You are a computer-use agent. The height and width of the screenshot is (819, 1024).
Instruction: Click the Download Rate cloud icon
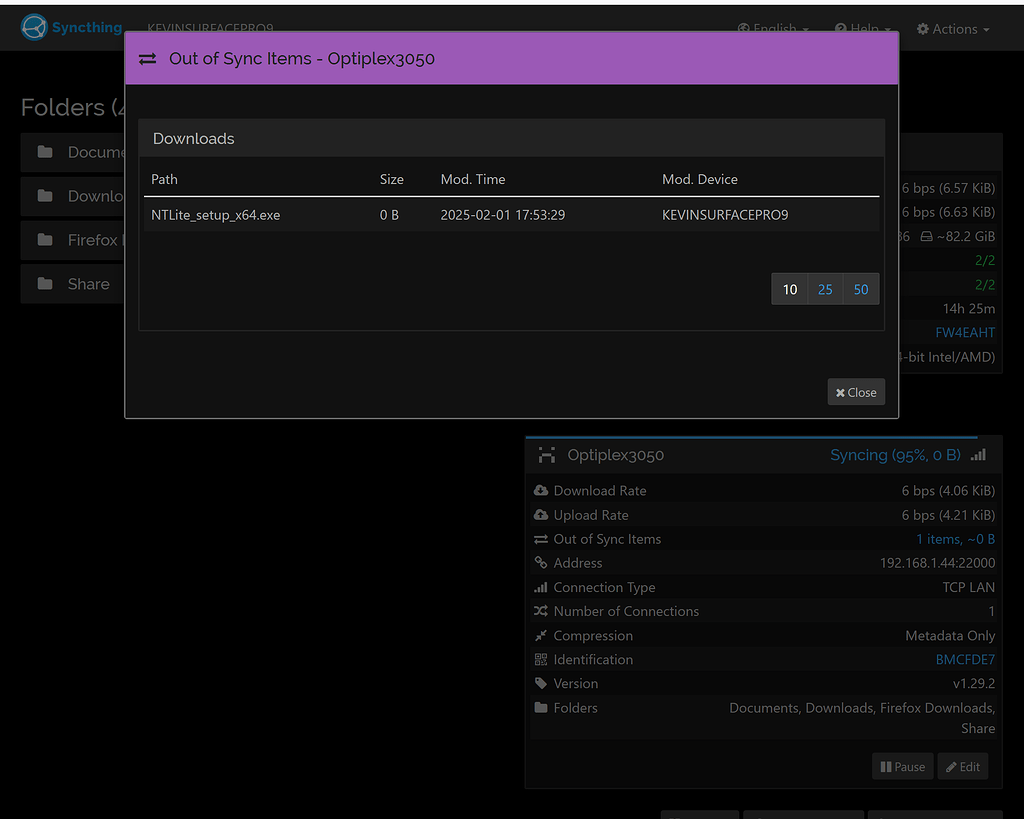[541, 490]
